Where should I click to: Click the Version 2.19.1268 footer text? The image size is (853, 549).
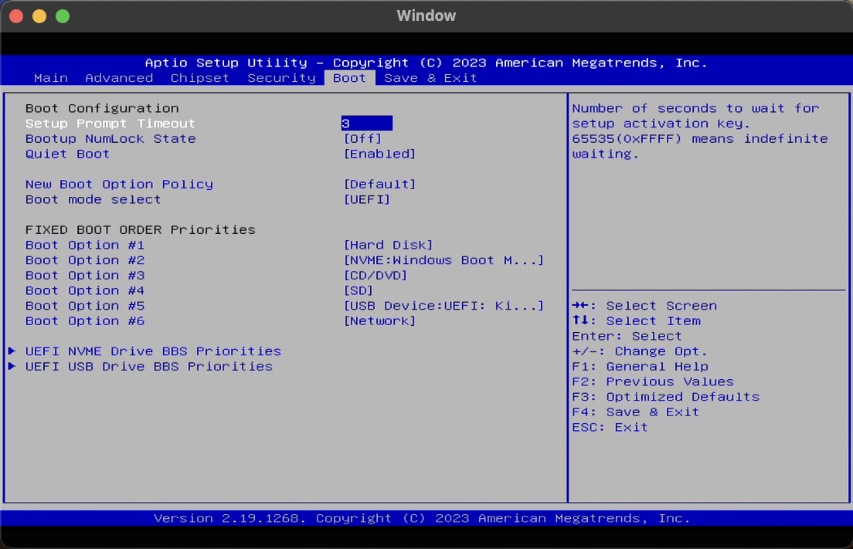[422, 519]
